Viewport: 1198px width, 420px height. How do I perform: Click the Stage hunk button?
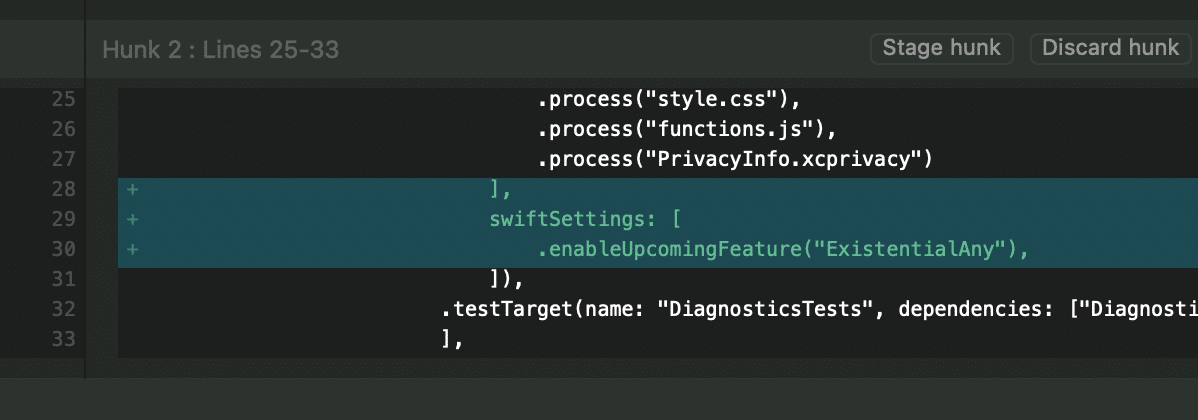tap(942, 48)
